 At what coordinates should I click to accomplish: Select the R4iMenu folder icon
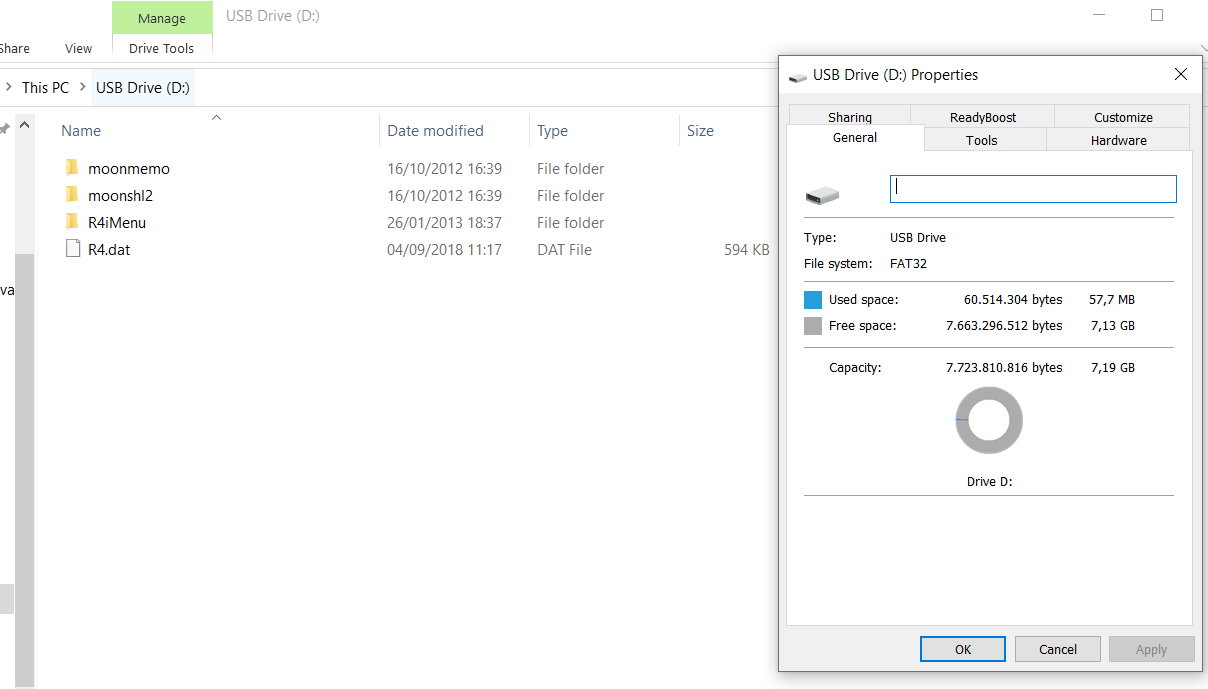click(72, 222)
